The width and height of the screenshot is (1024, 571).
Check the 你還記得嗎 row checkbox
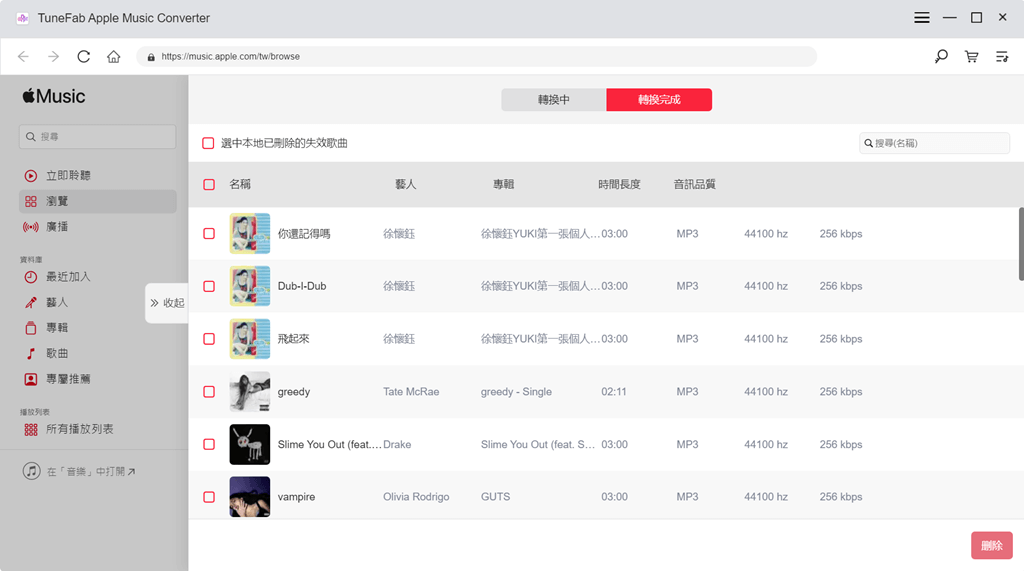209,234
